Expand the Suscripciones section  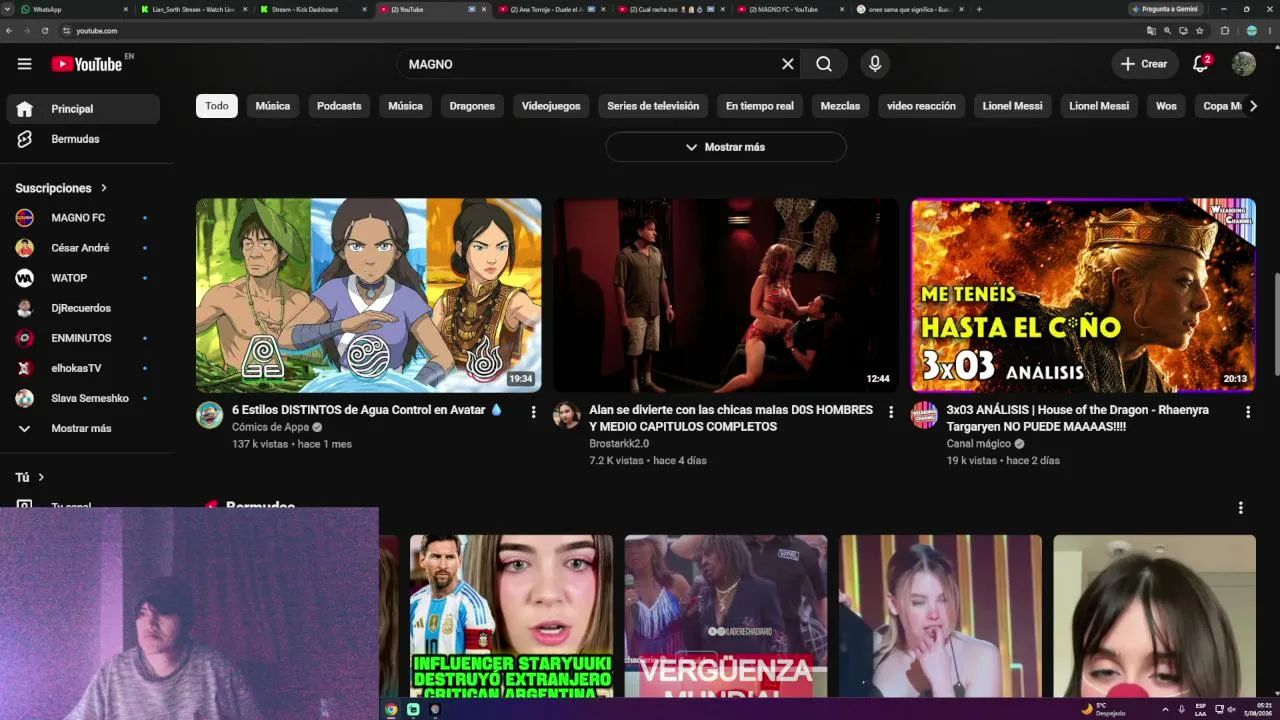point(61,188)
